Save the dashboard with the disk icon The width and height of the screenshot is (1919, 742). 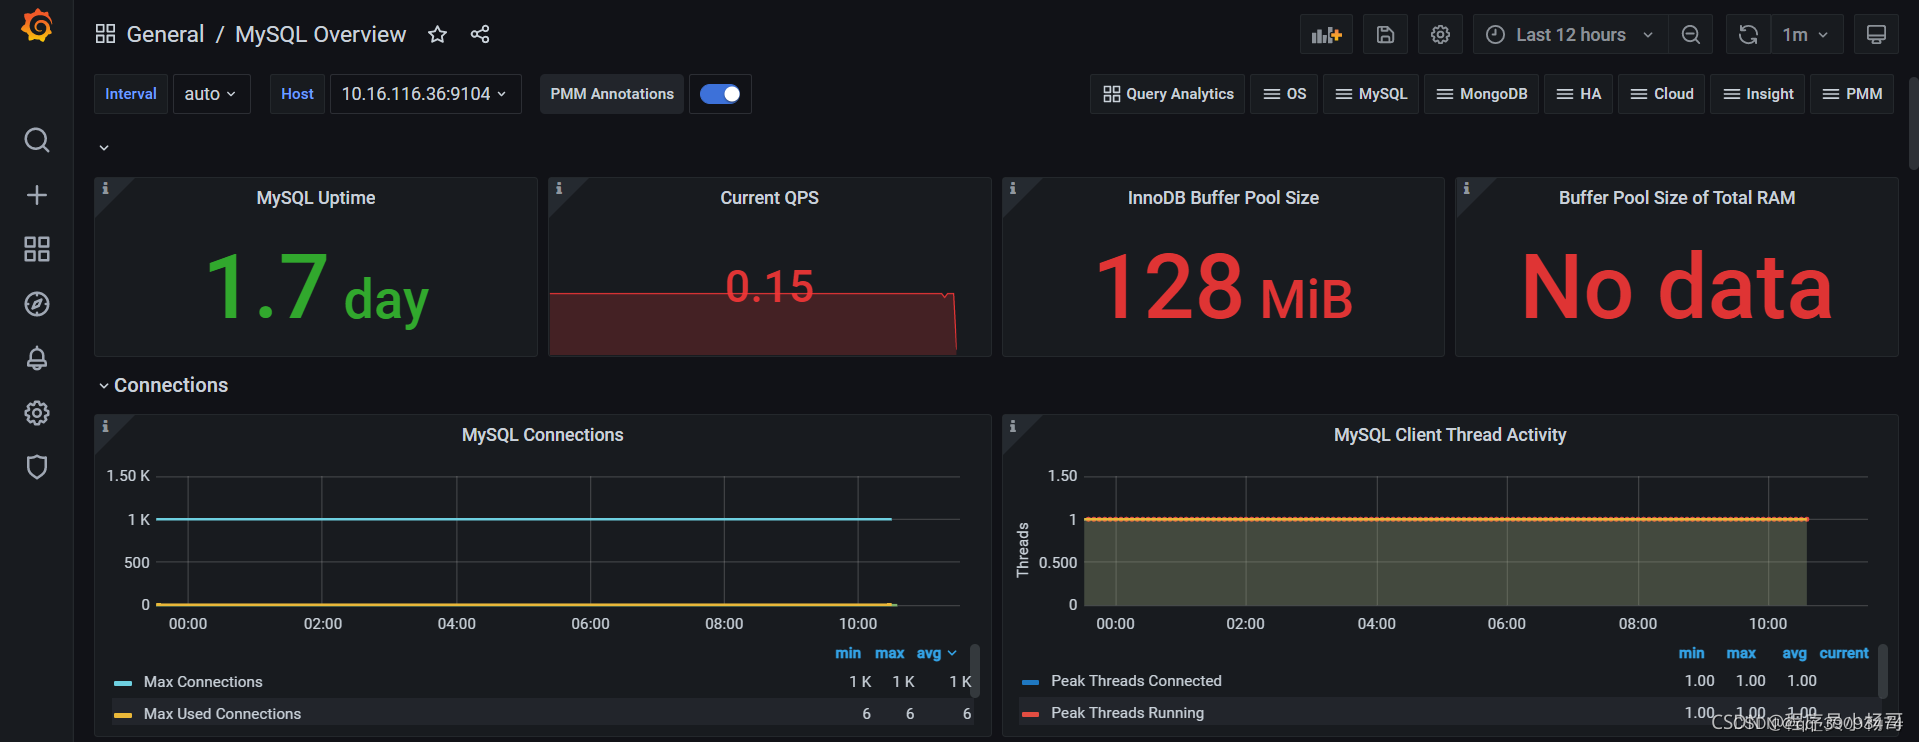[1385, 35]
